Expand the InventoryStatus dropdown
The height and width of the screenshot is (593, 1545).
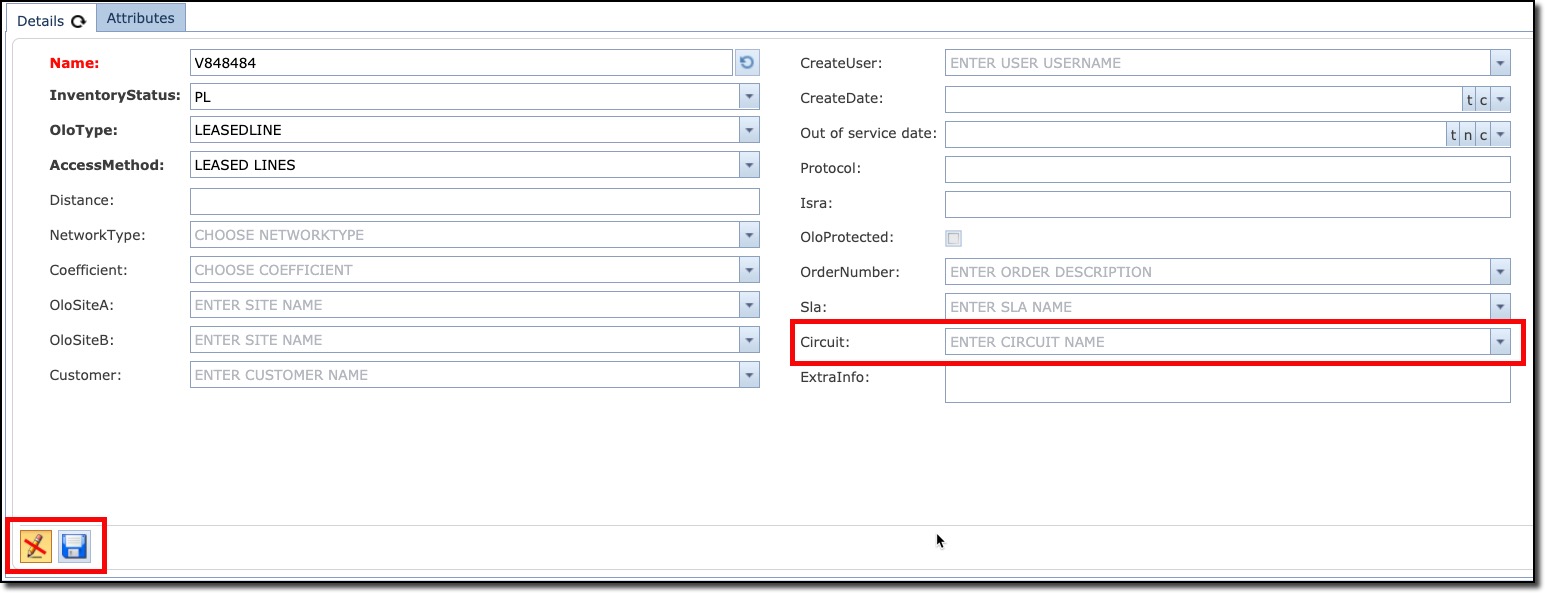(749, 97)
